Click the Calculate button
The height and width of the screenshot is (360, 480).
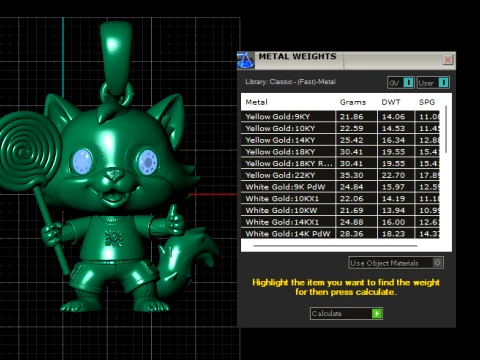click(x=346, y=313)
